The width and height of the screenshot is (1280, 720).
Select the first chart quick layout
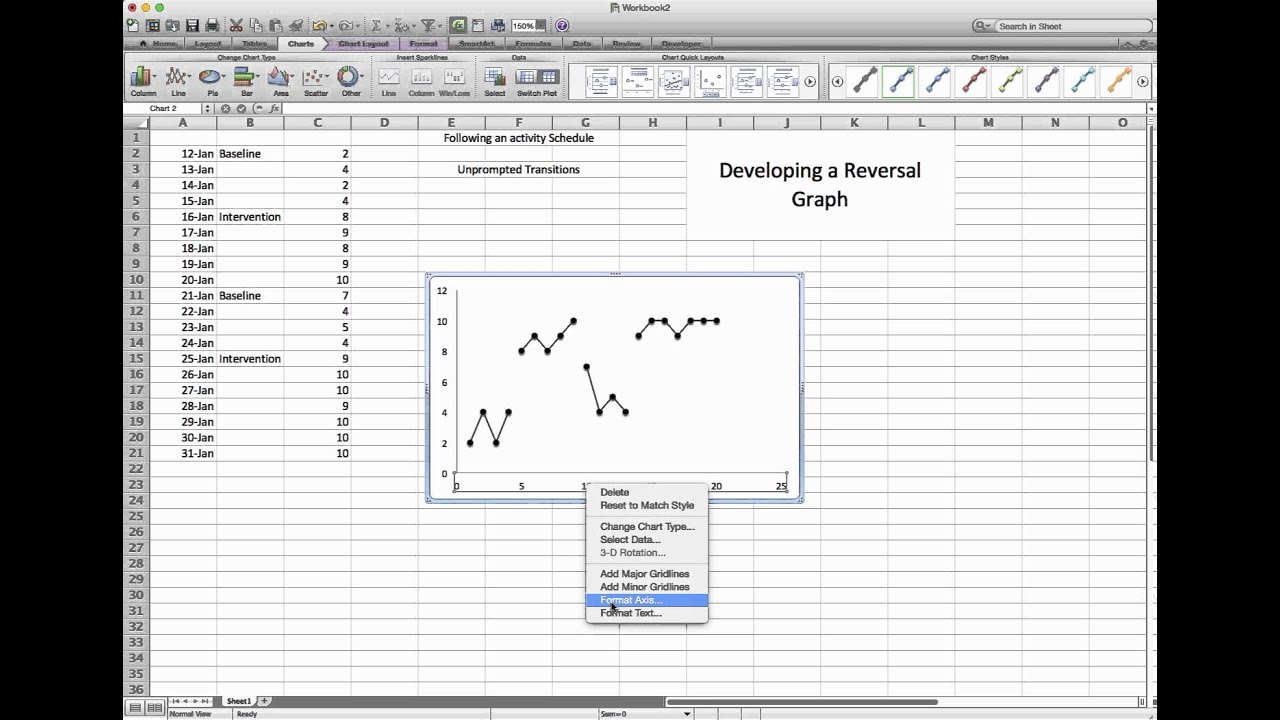click(x=602, y=81)
